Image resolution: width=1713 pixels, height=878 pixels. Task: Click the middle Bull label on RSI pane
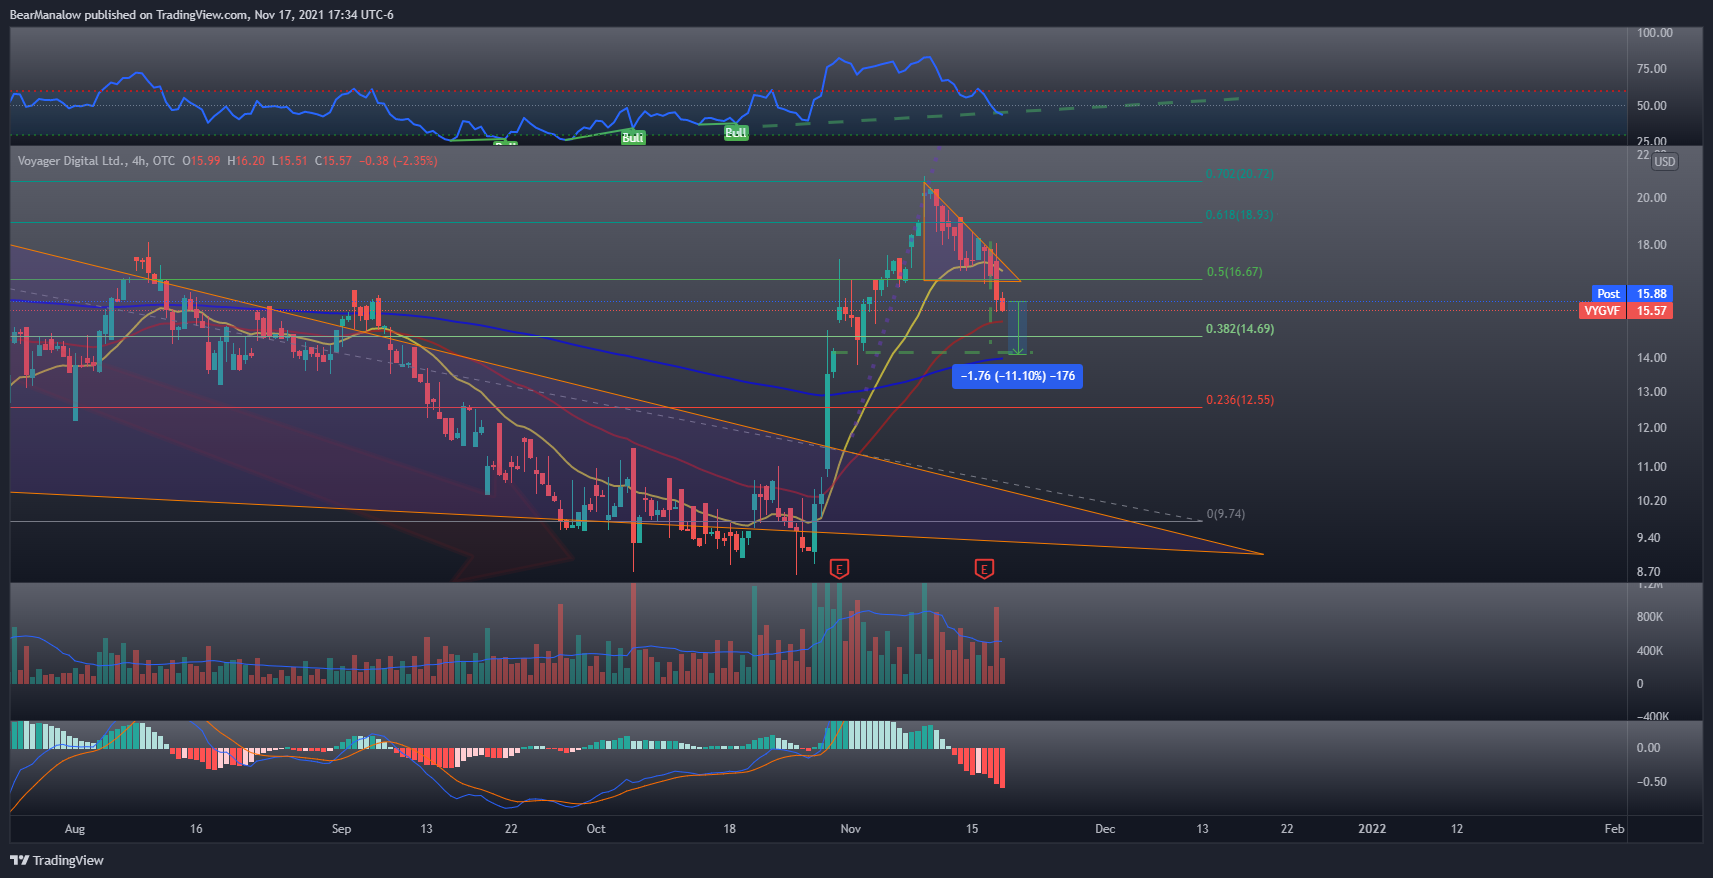tap(632, 138)
